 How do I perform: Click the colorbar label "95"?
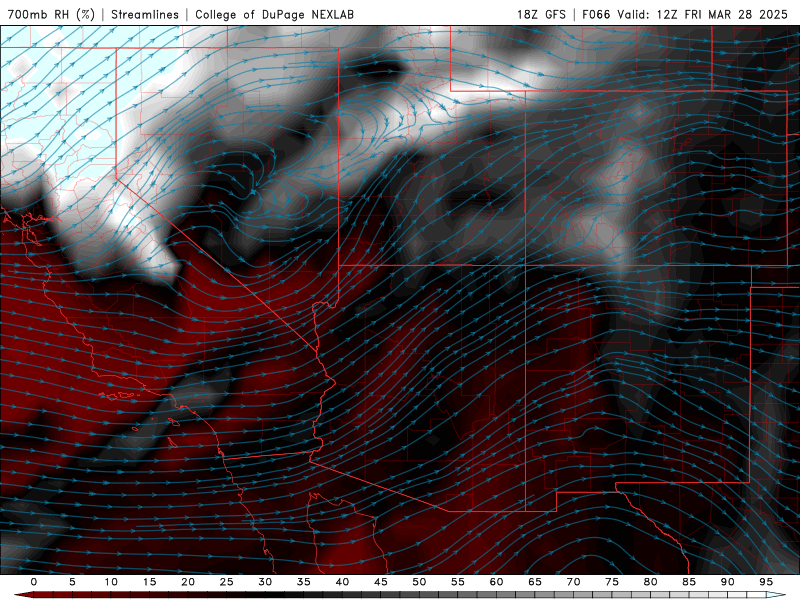[766, 582]
